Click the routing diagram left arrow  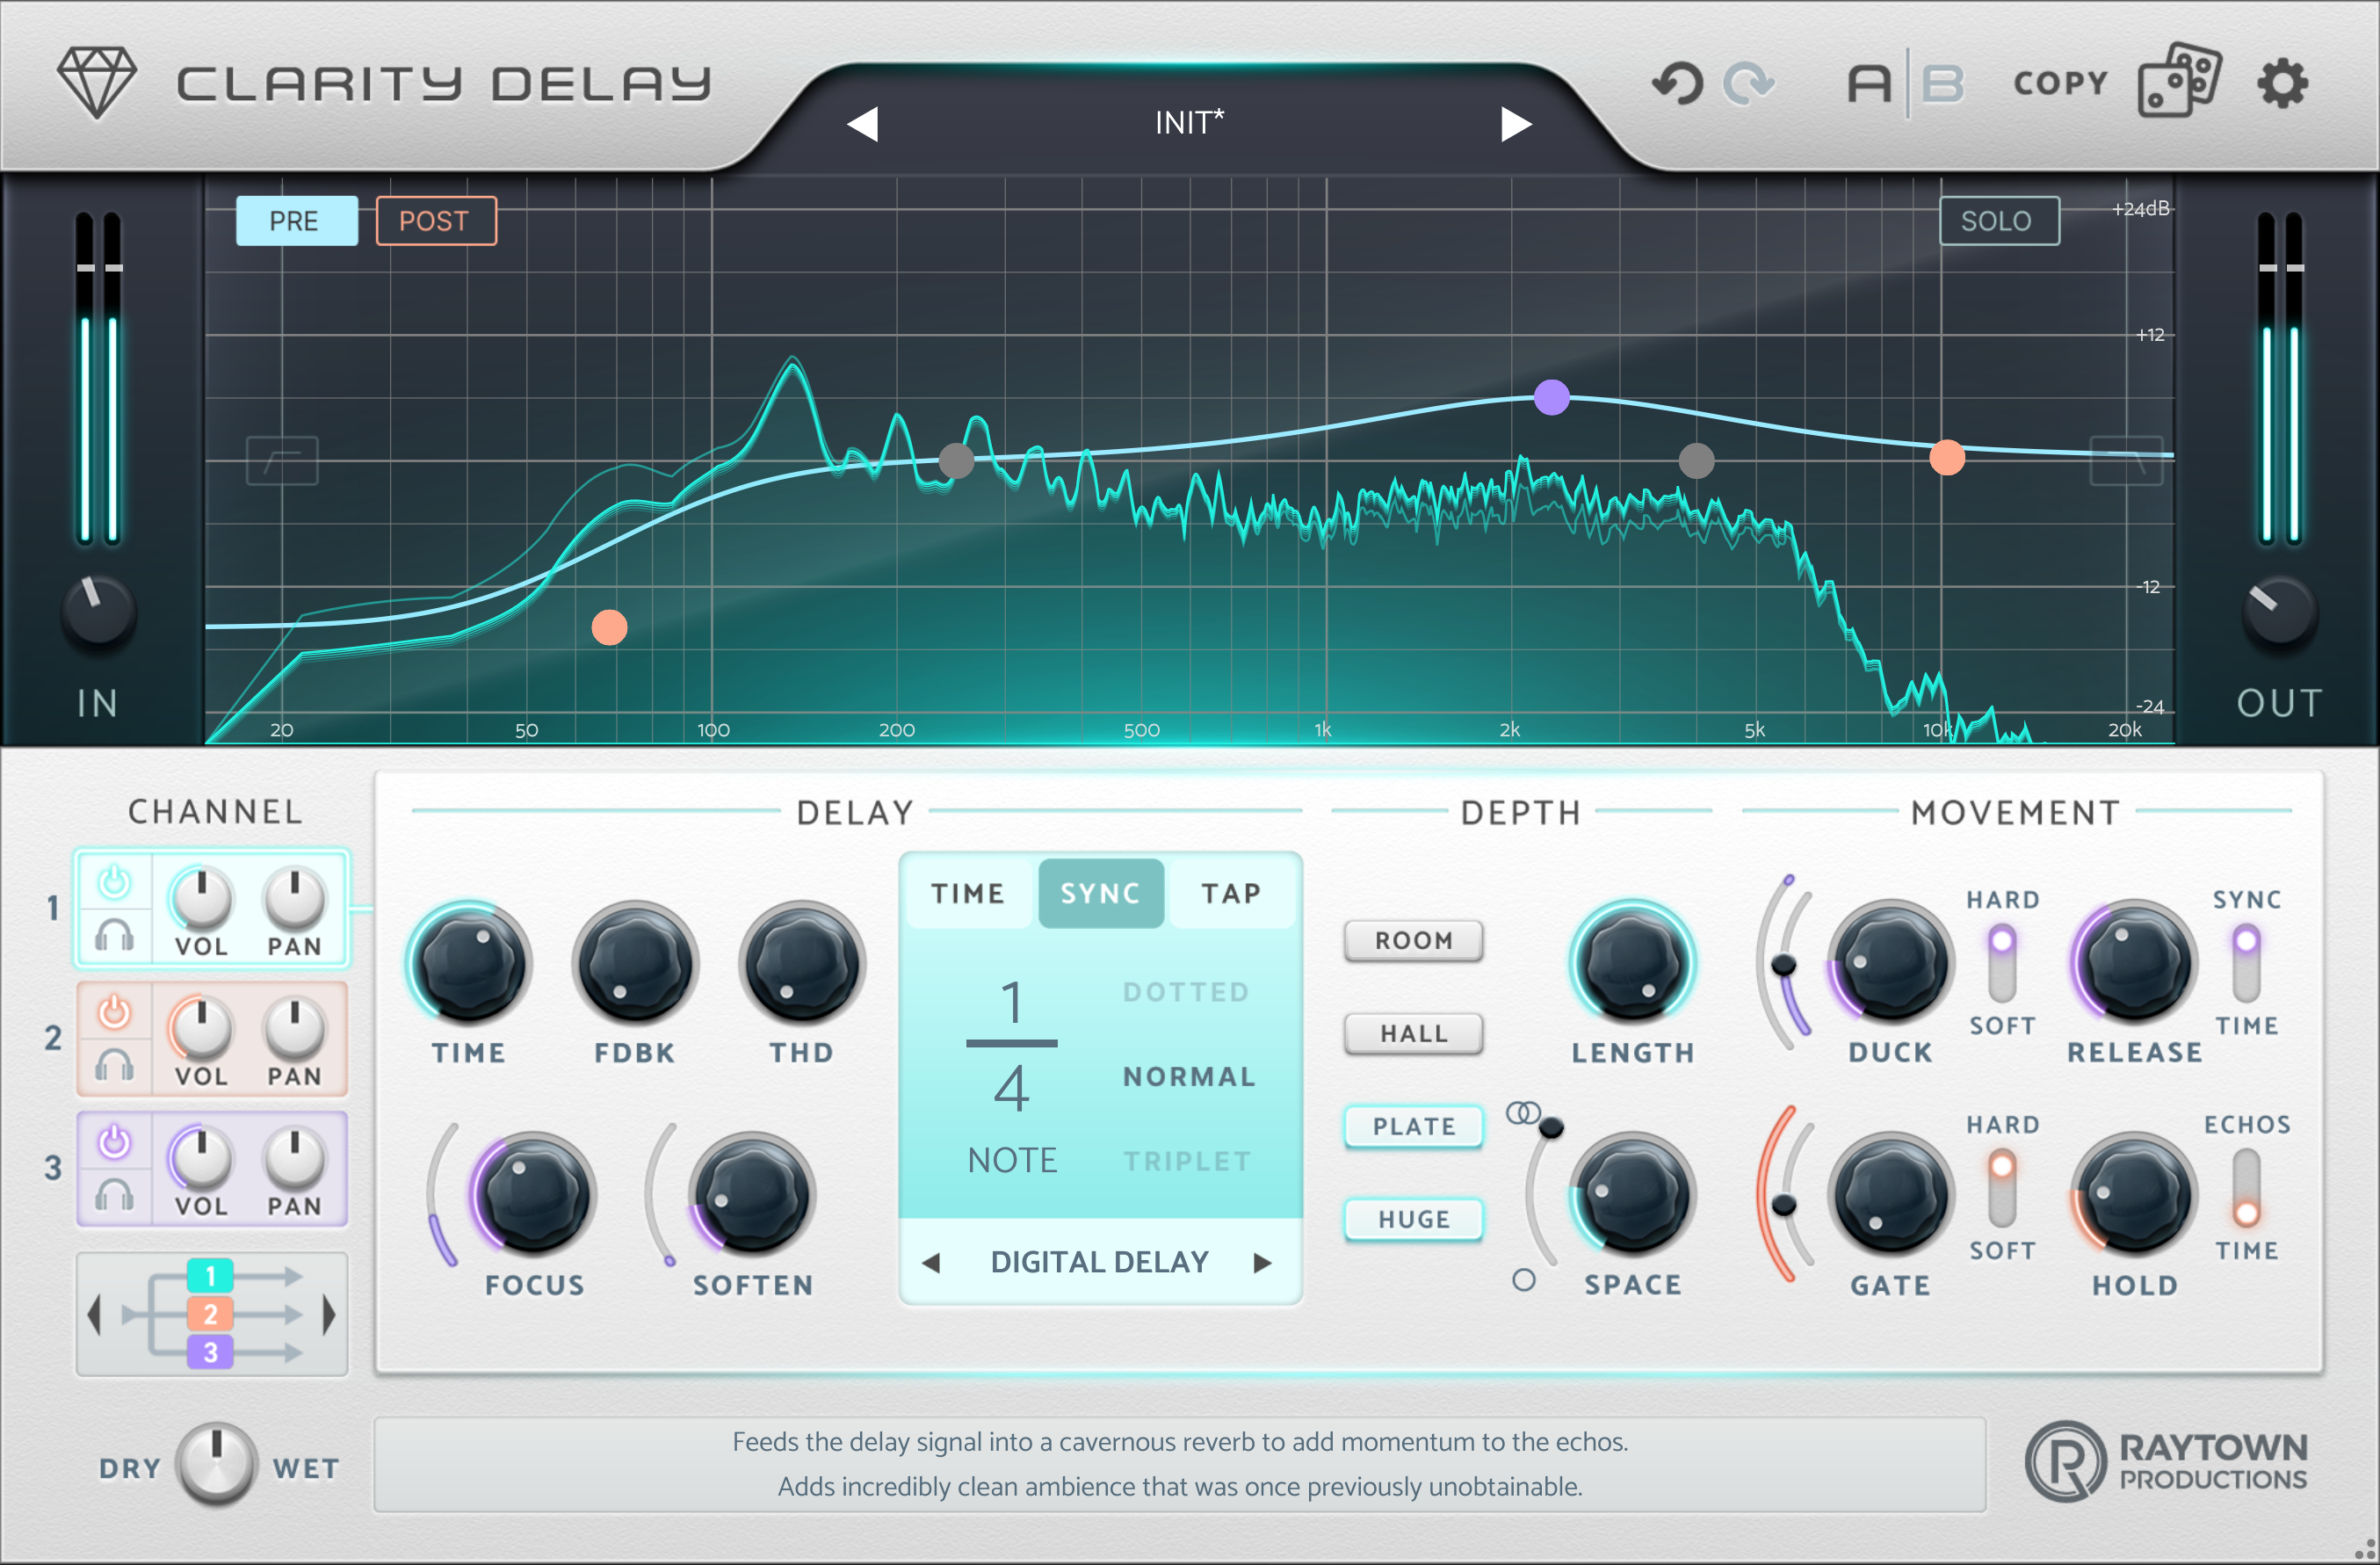coord(95,1315)
